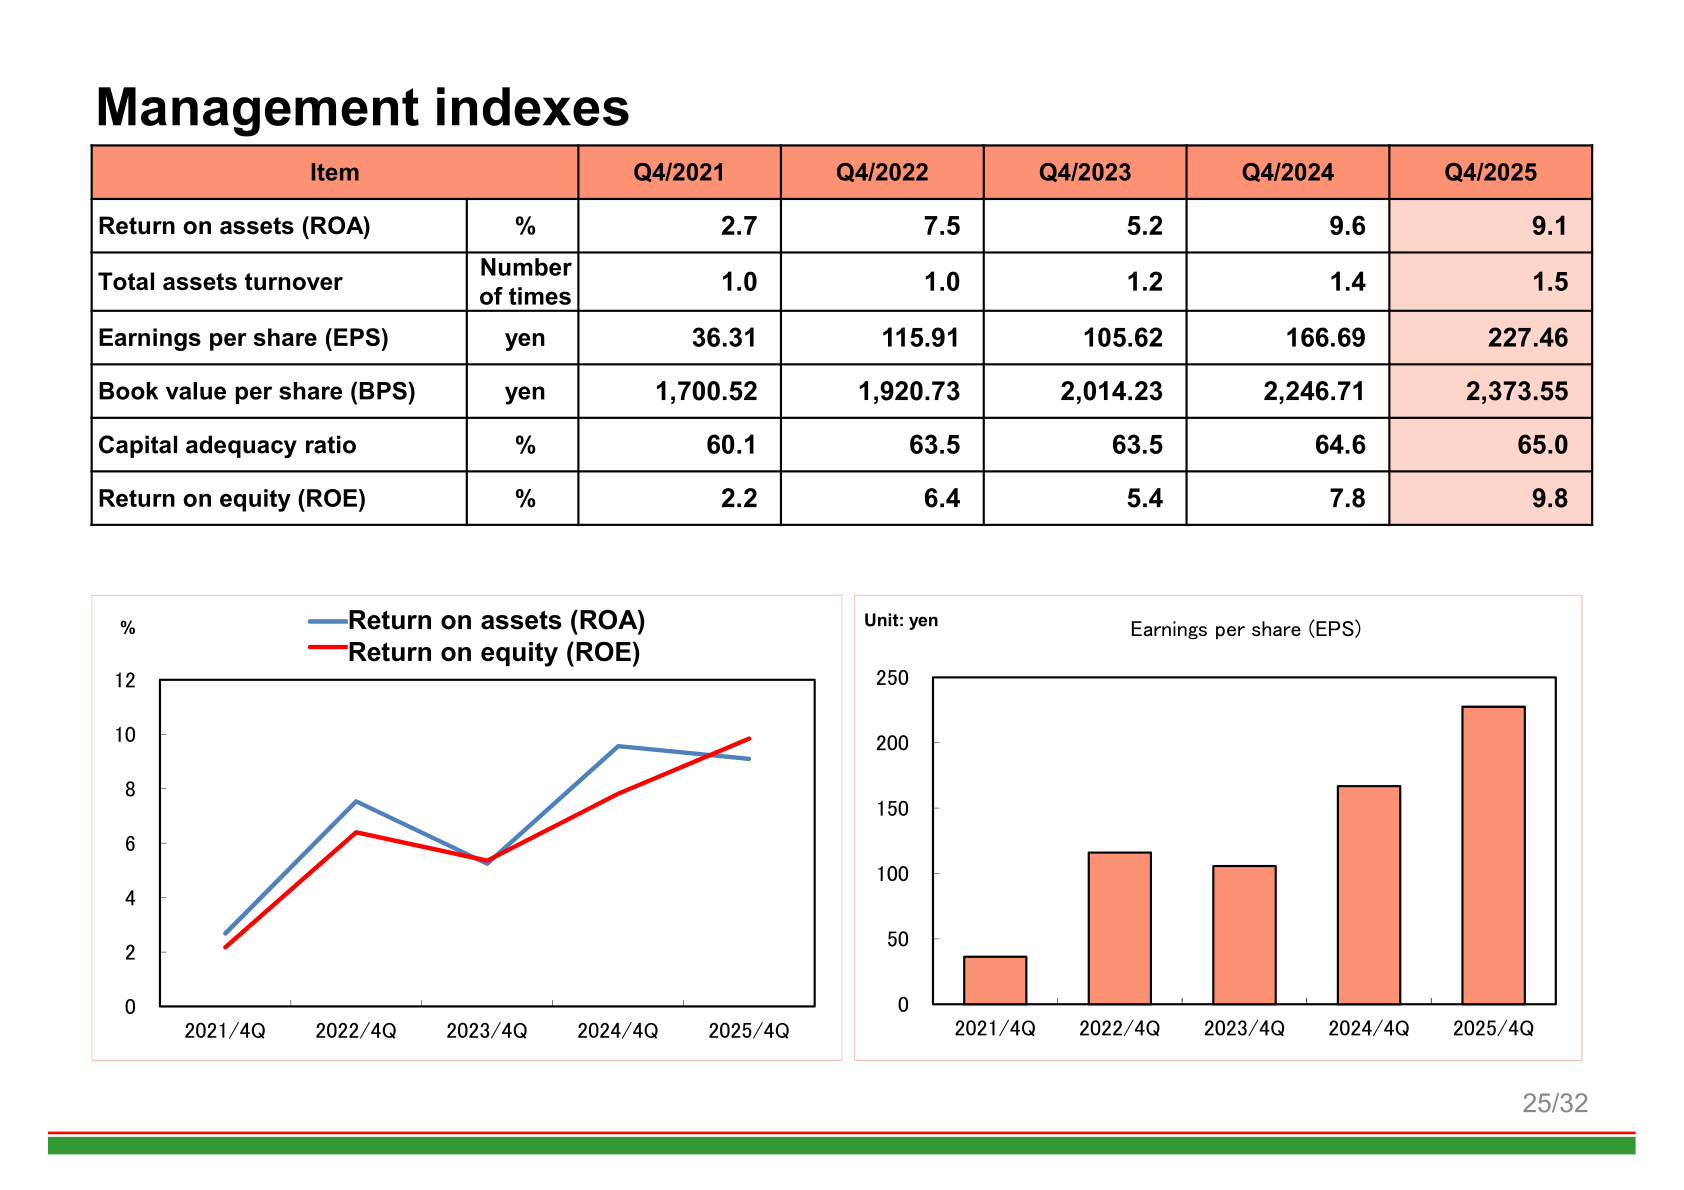The width and height of the screenshot is (1684, 1190).
Task: Click the 2023/4Q bar in EPS chart
Action: point(1244,935)
